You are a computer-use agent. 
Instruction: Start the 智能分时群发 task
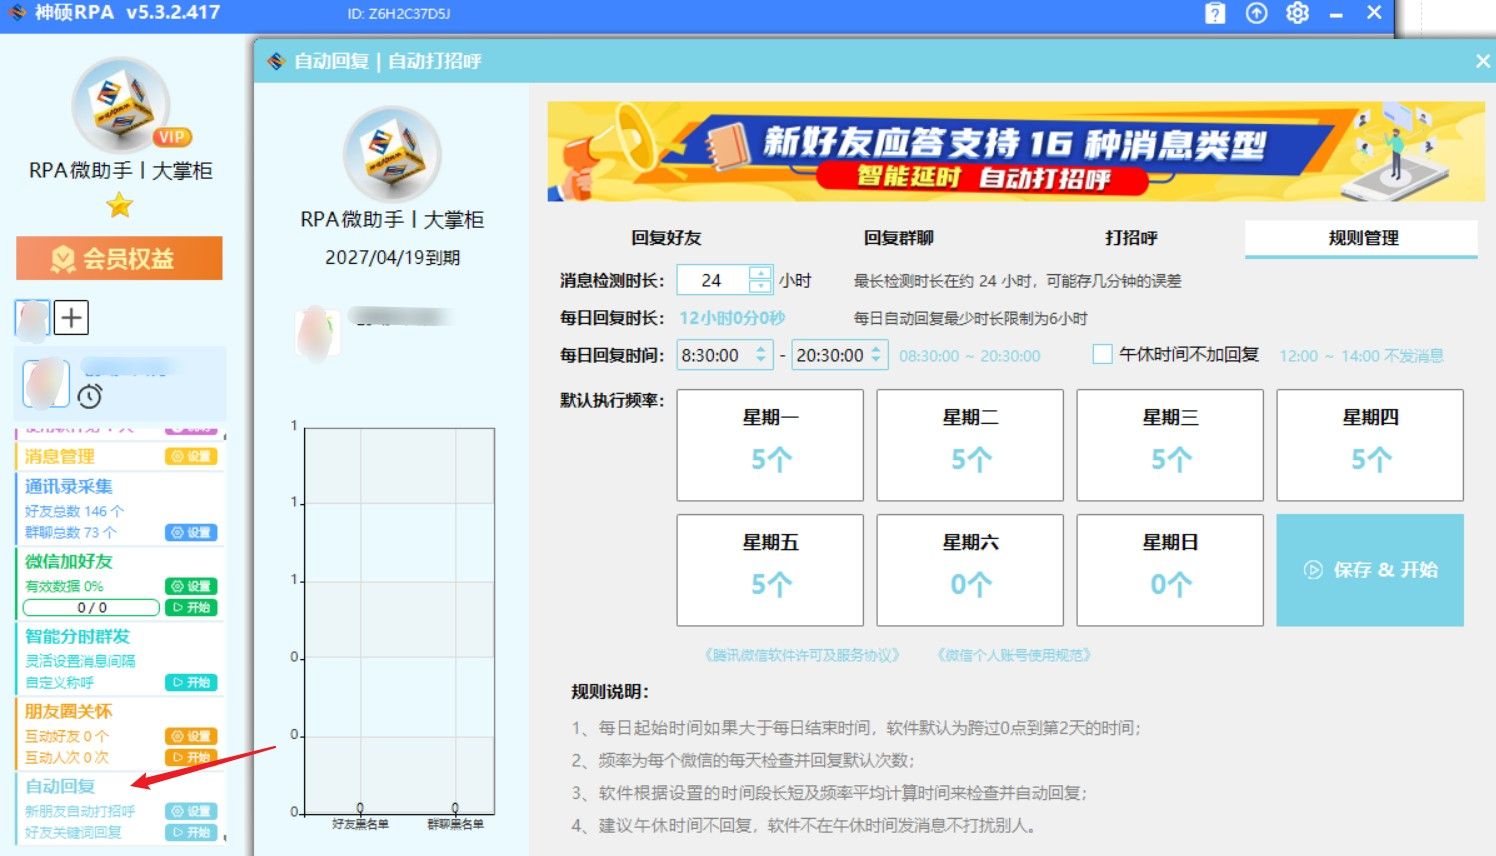191,682
